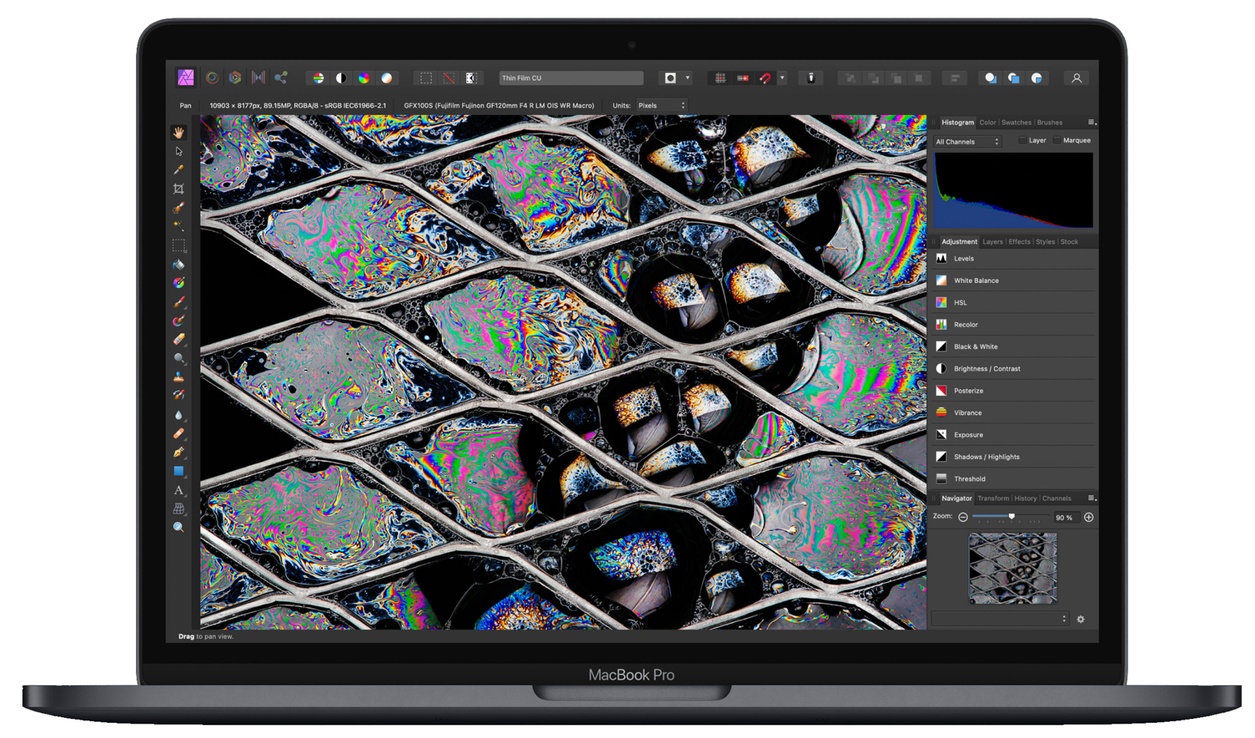Image resolution: width=1255 pixels, height=738 pixels.
Task: Enable the Layer checkbox in Histogram
Action: tap(1022, 141)
